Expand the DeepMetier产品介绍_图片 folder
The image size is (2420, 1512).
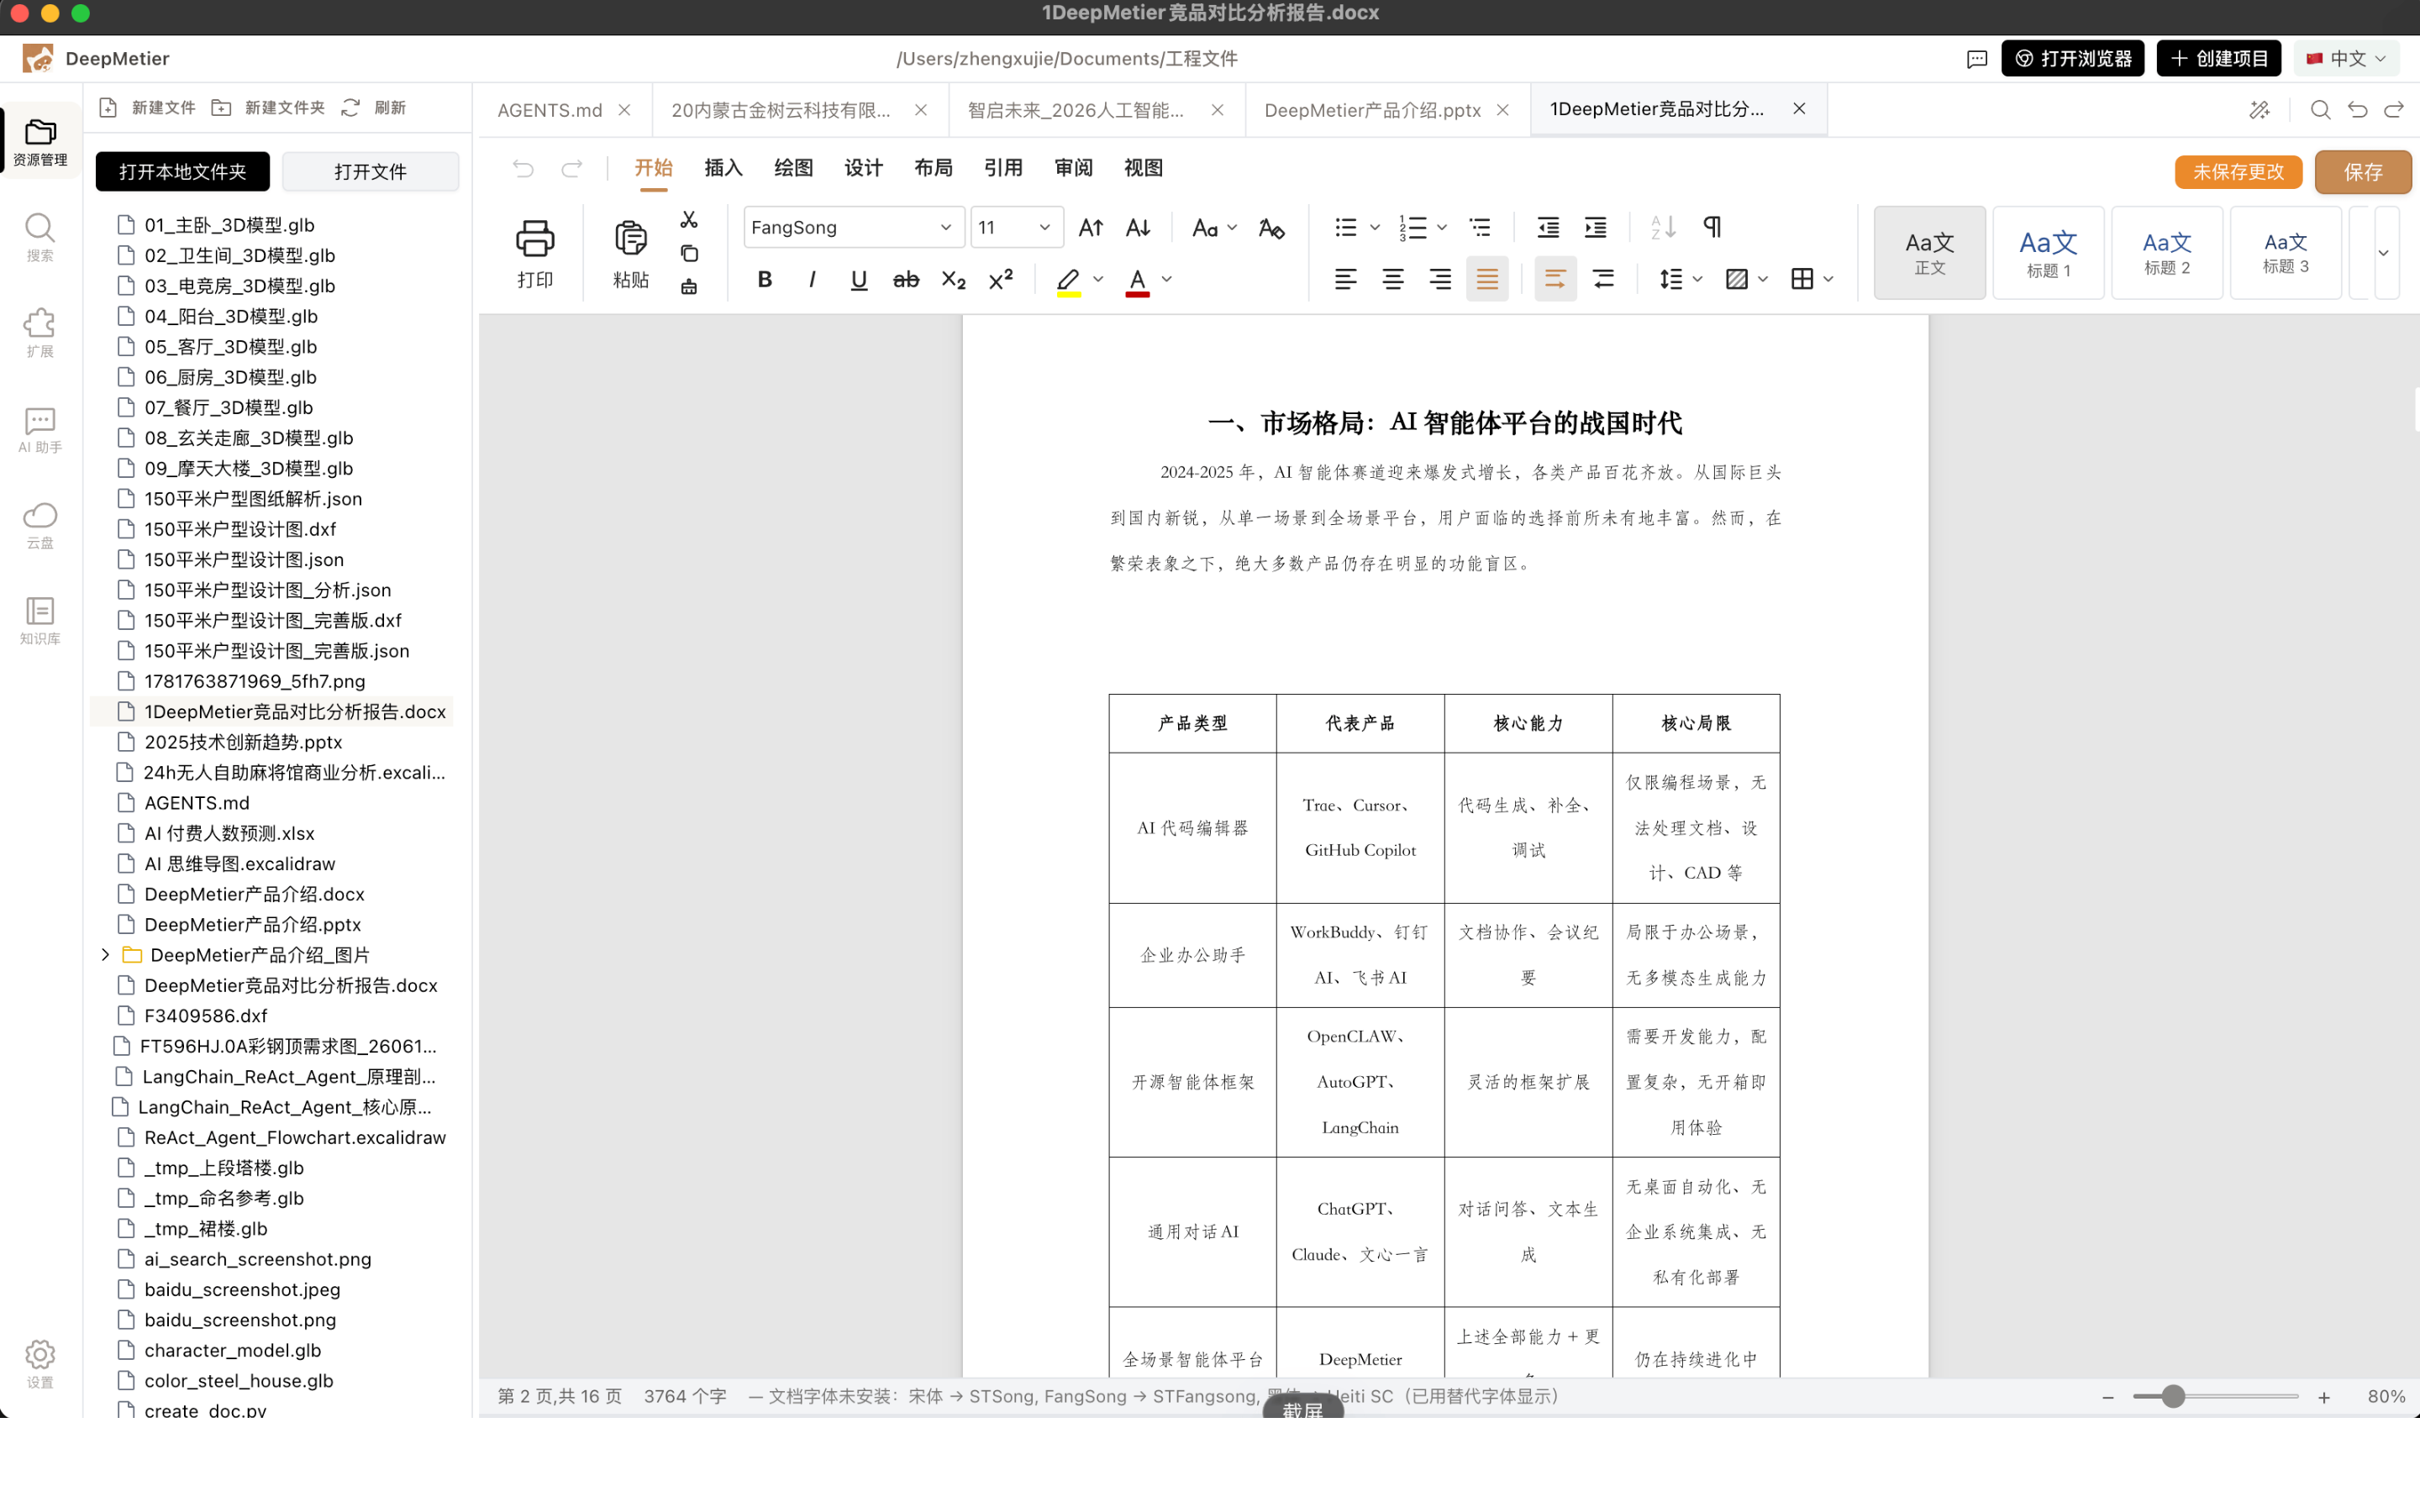[x=105, y=955]
